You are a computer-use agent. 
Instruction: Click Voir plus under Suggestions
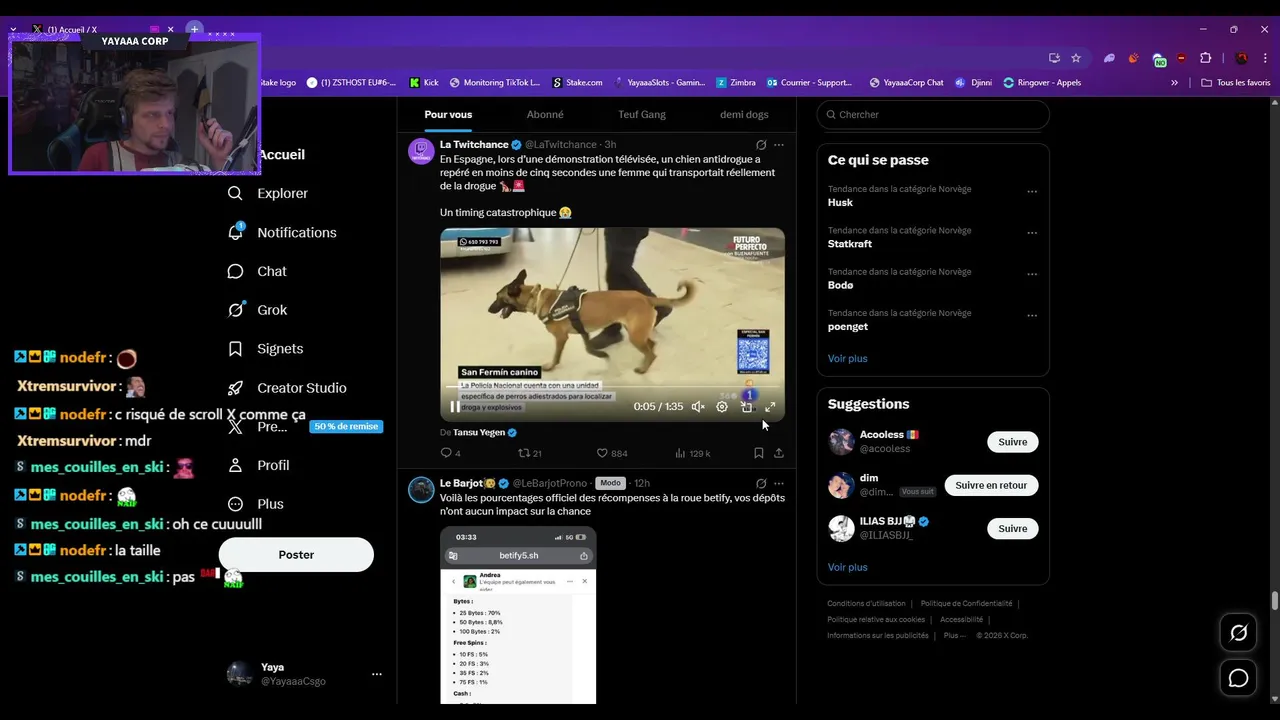click(848, 567)
